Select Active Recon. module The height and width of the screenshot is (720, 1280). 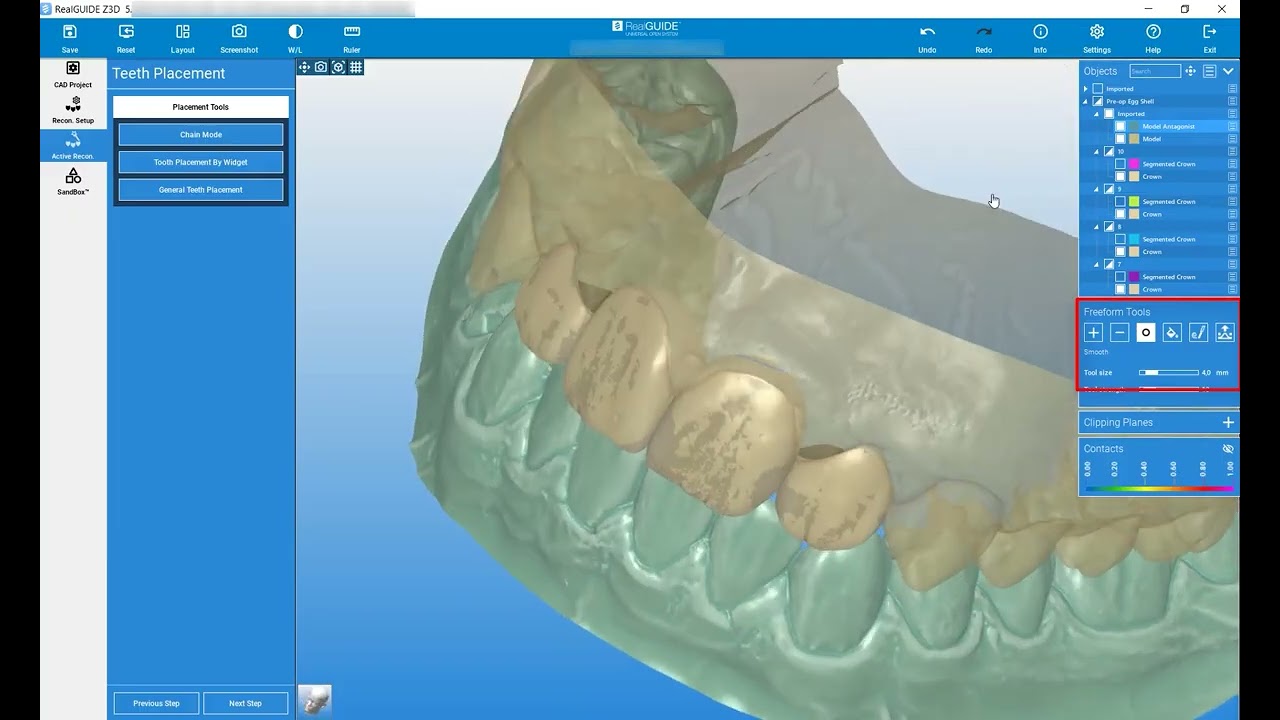pos(73,146)
